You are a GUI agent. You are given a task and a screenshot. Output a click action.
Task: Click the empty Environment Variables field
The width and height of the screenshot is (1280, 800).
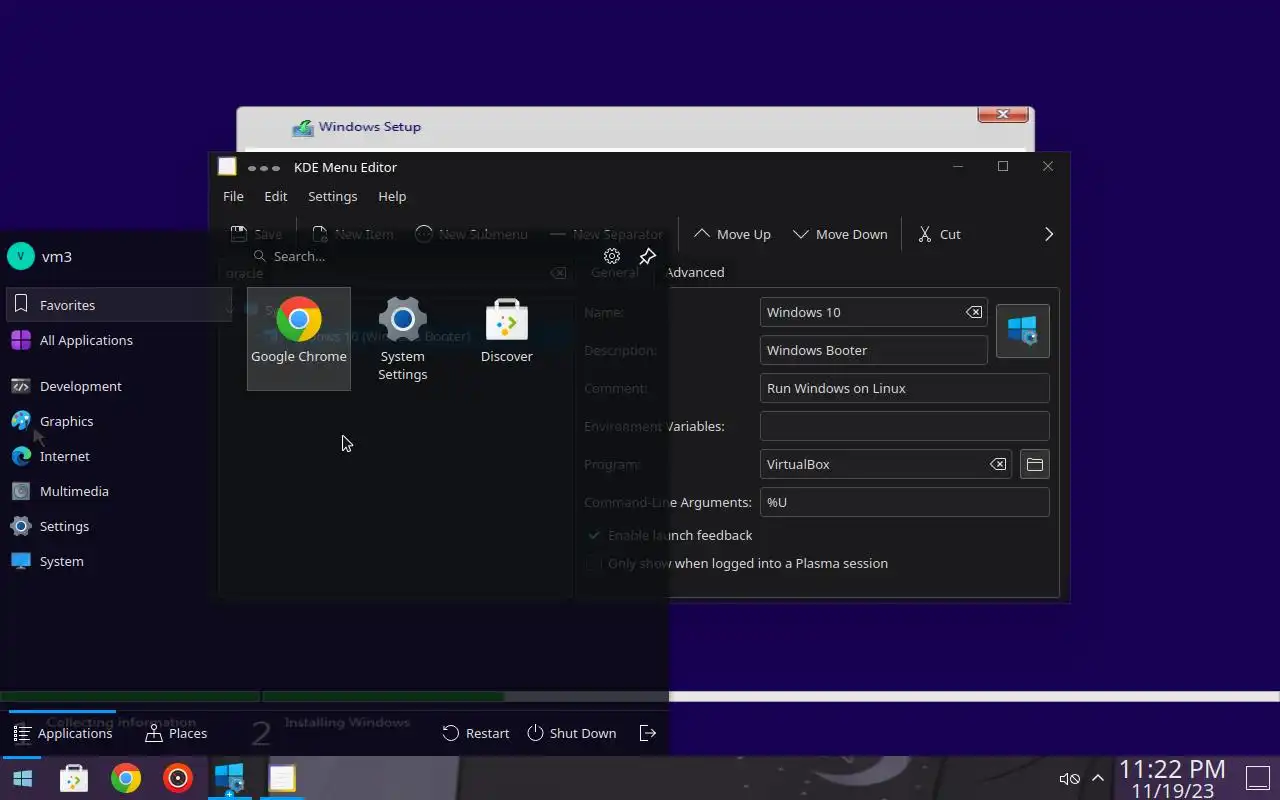pyautogui.click(x=904, y=426)
